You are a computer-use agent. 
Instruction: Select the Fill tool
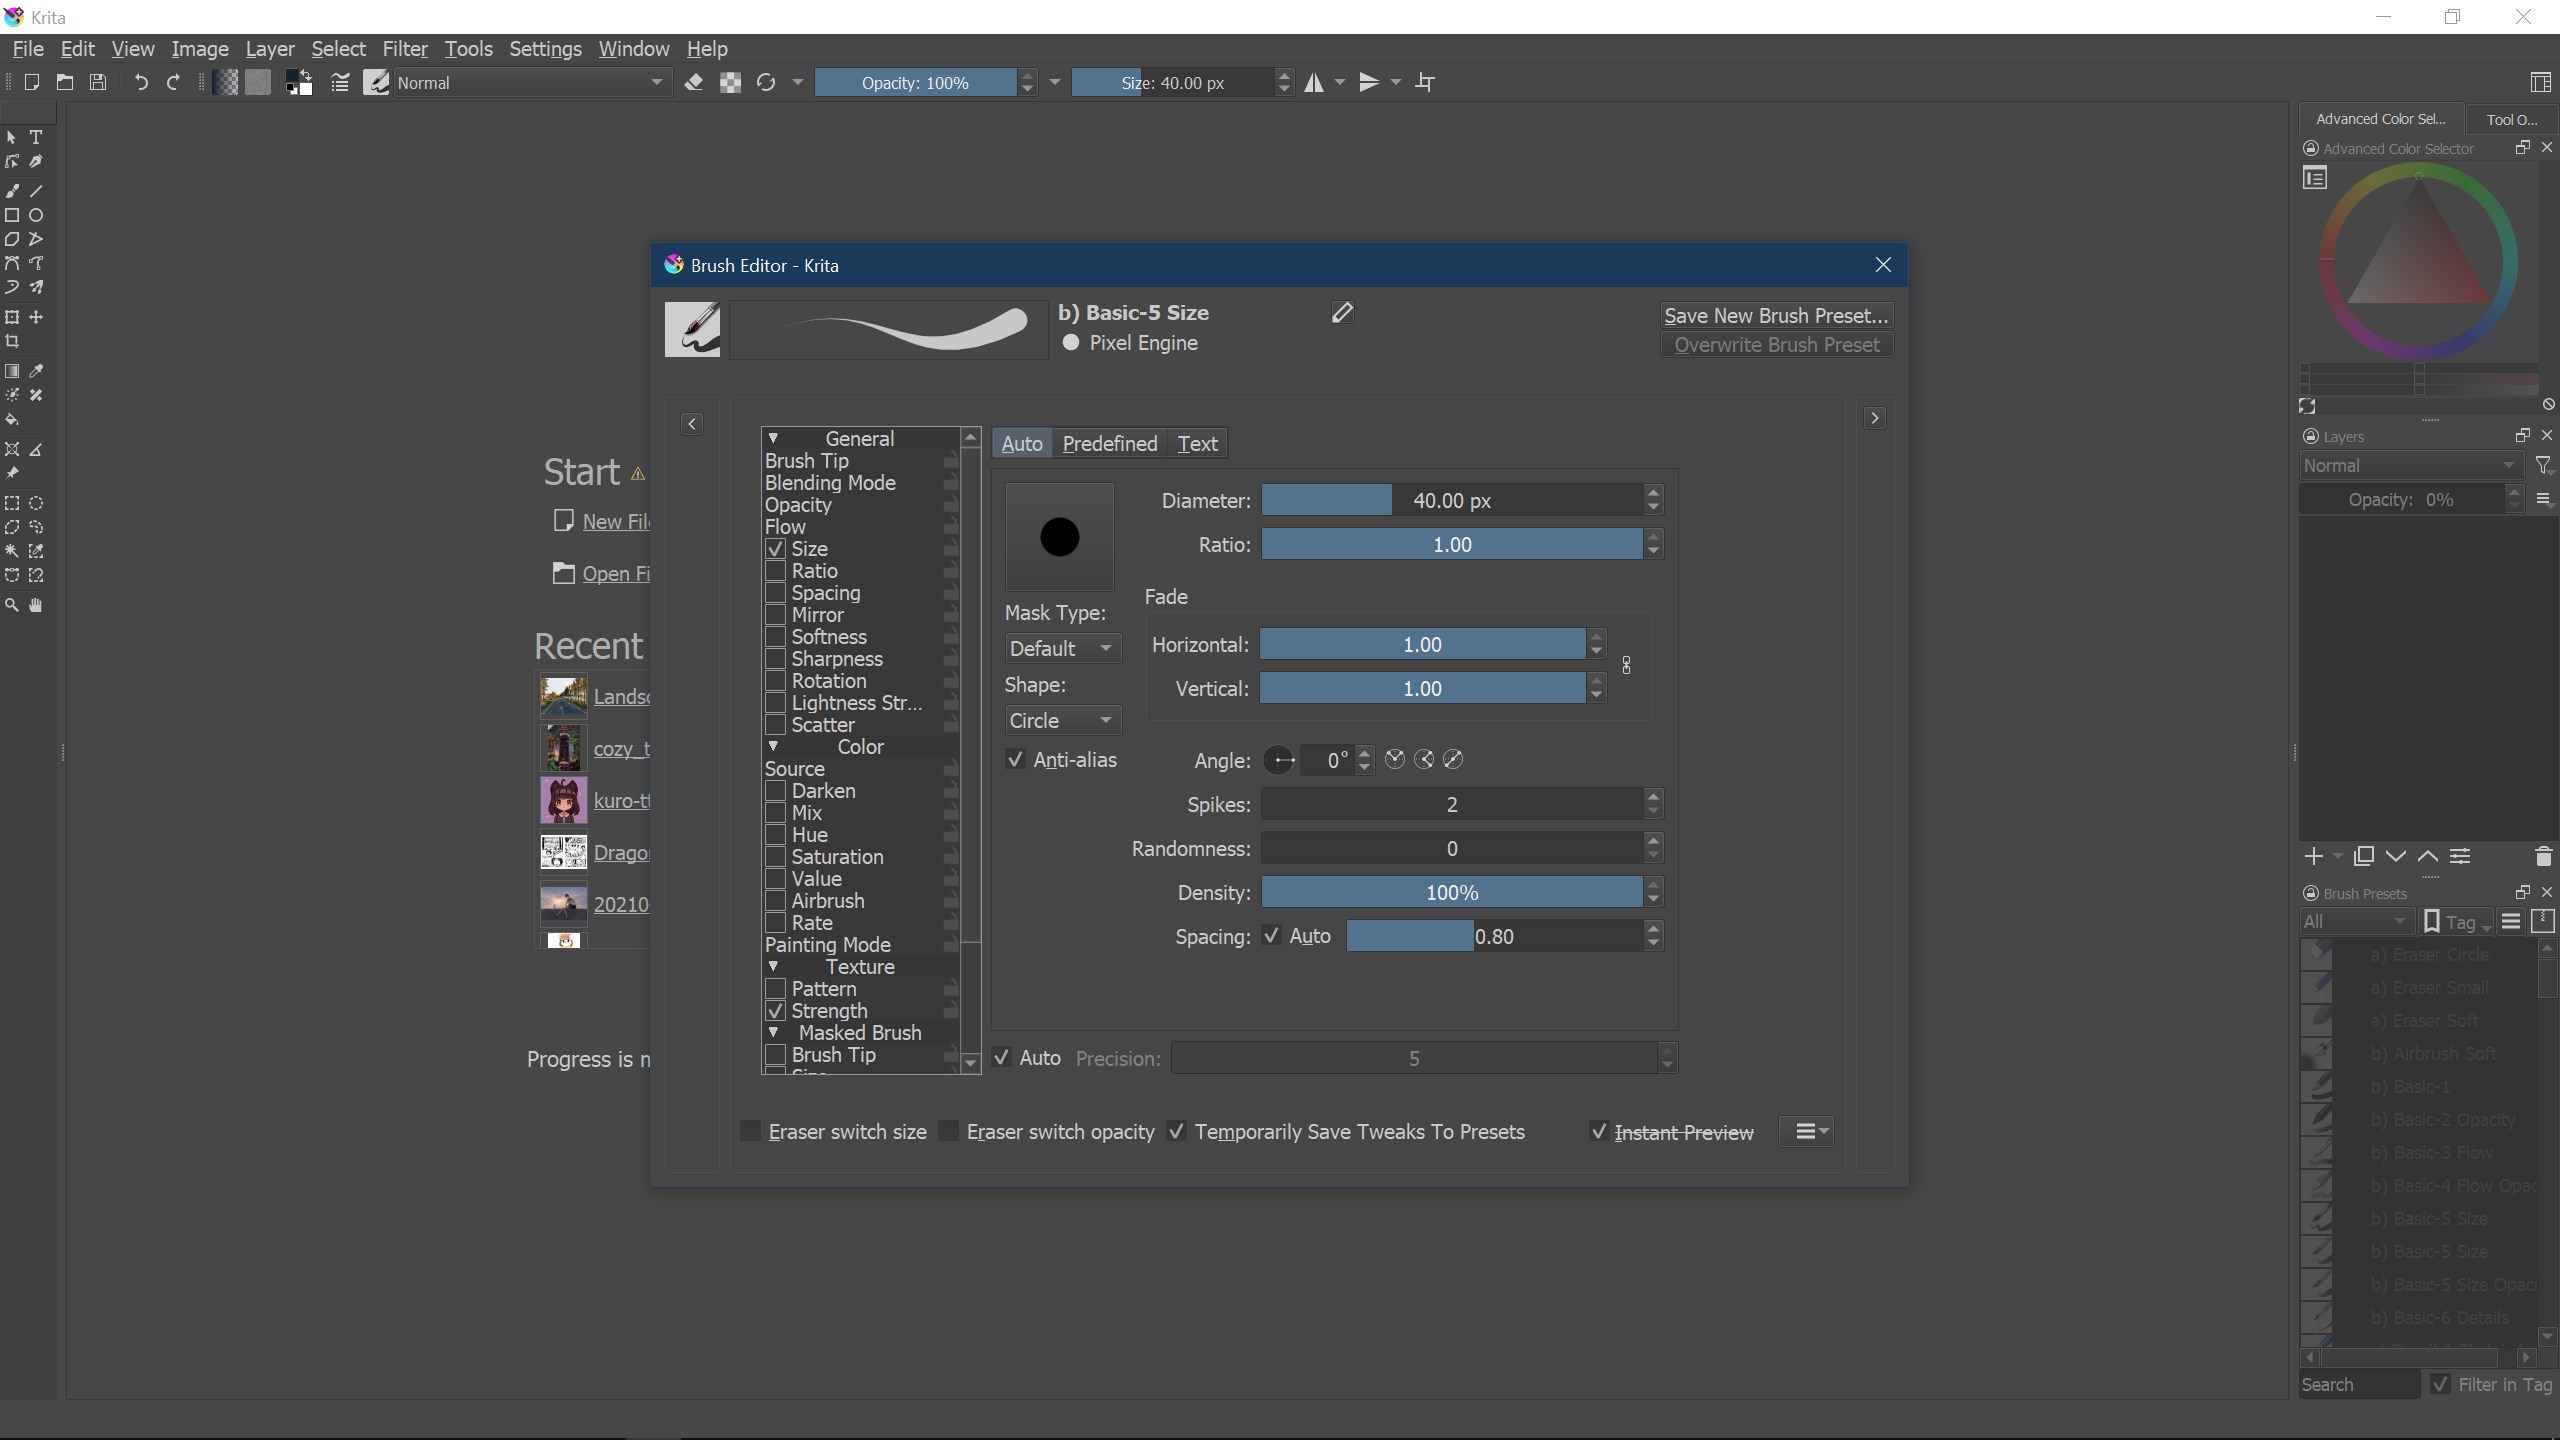coord(13,419)
